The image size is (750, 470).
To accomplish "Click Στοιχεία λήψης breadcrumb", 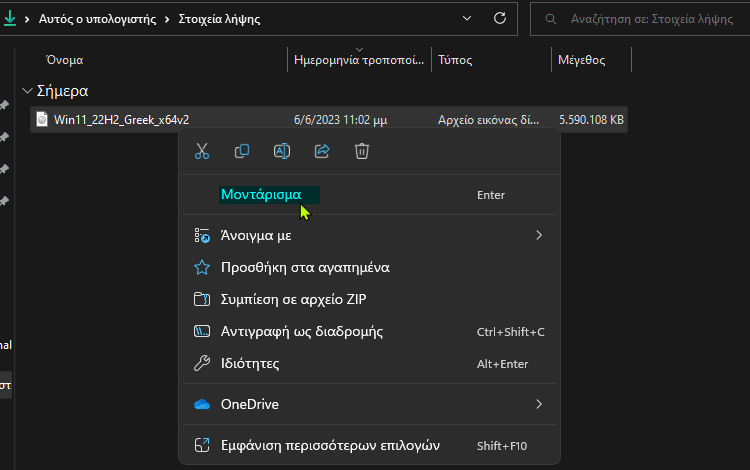I will [220, 19].
